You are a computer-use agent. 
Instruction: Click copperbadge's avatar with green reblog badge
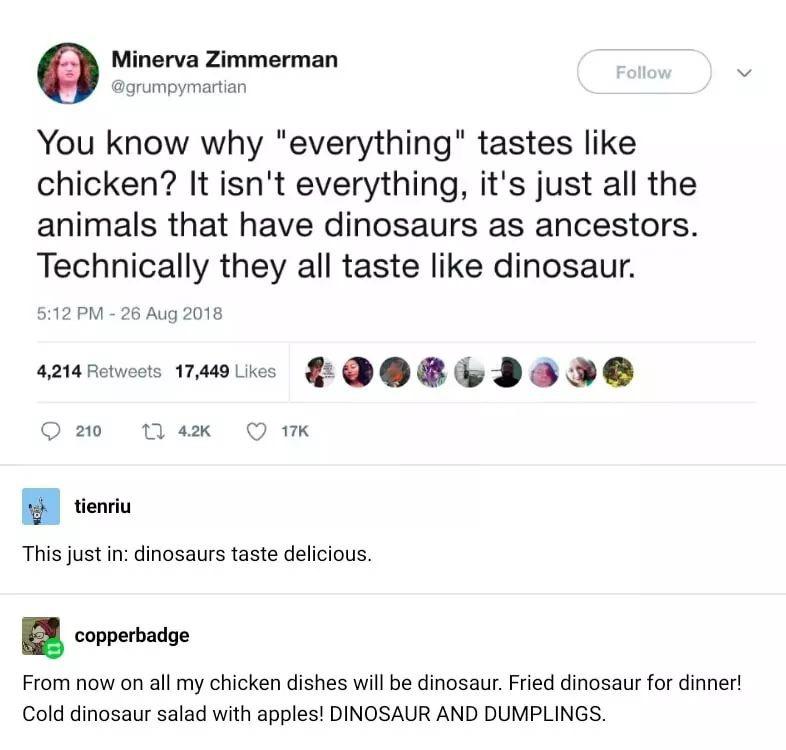pos(41,636)
